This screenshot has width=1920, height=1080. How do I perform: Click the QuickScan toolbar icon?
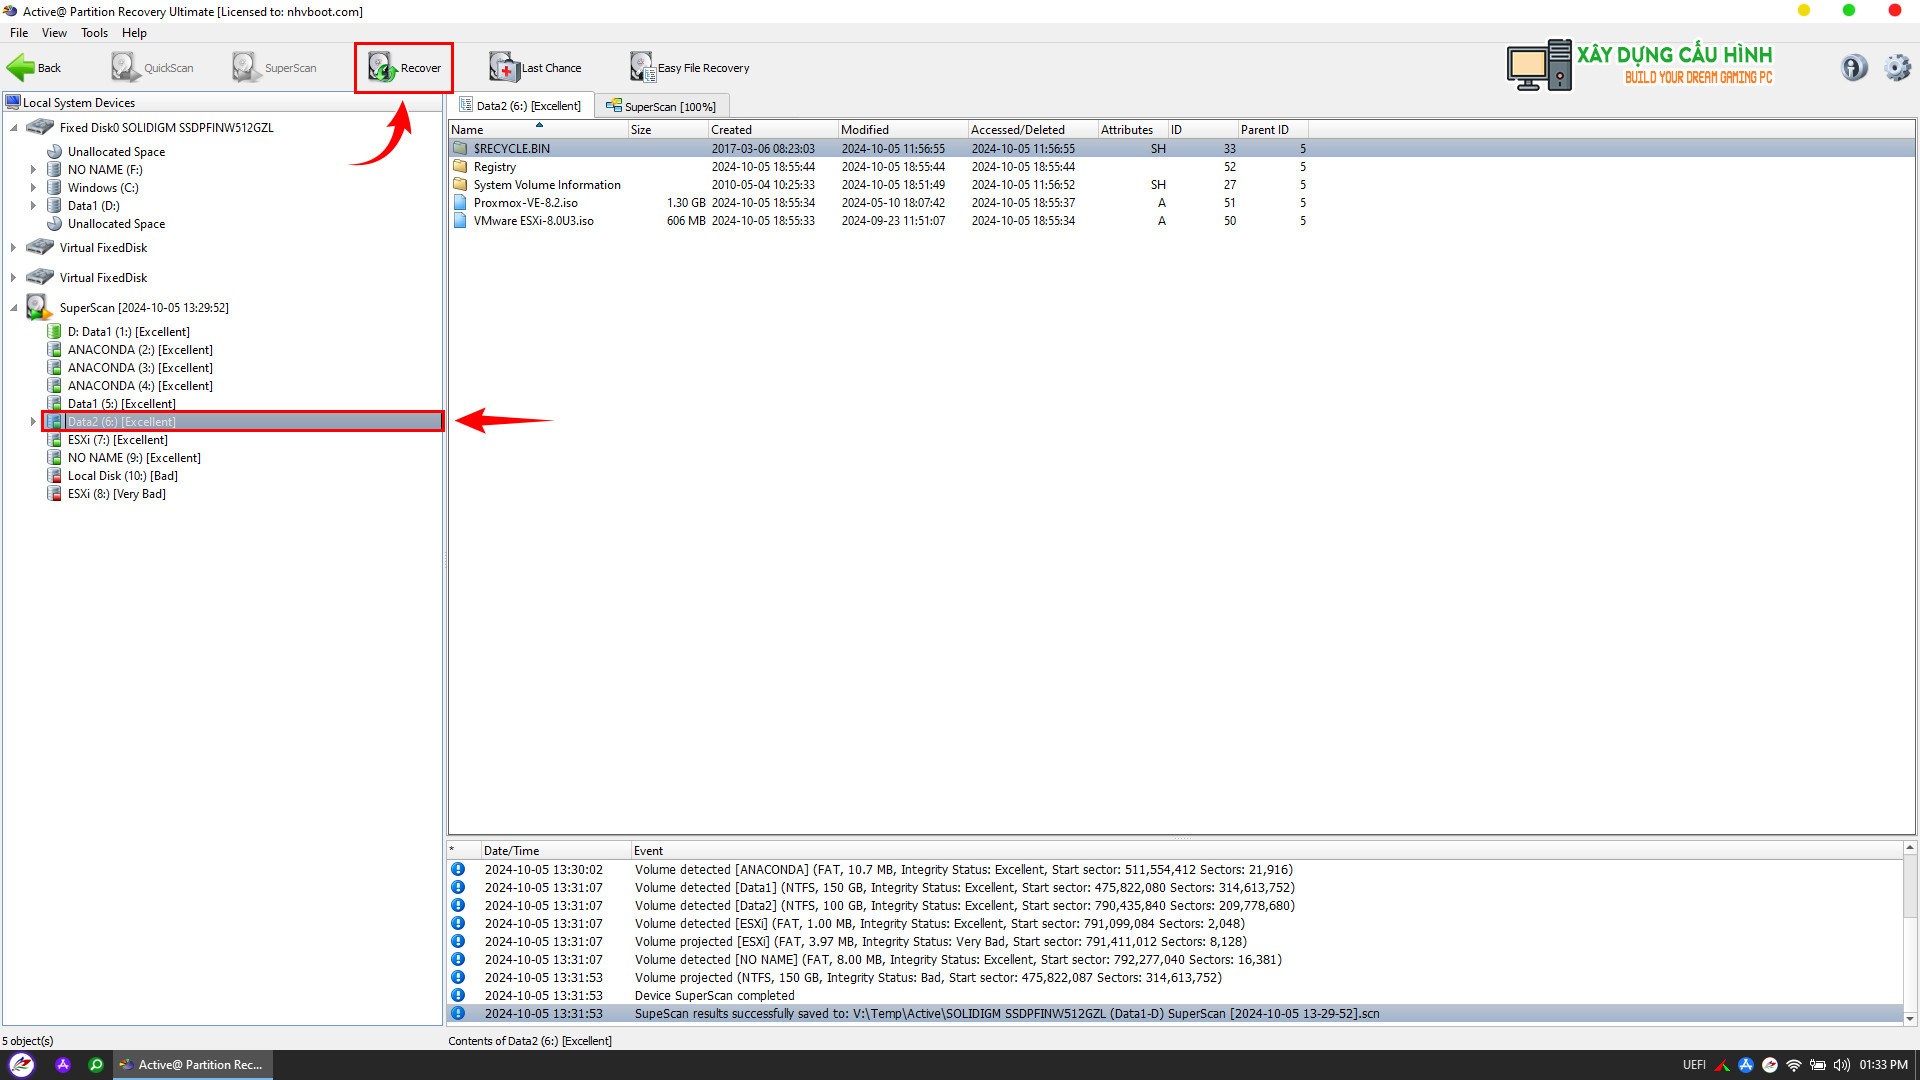(125, 67)
